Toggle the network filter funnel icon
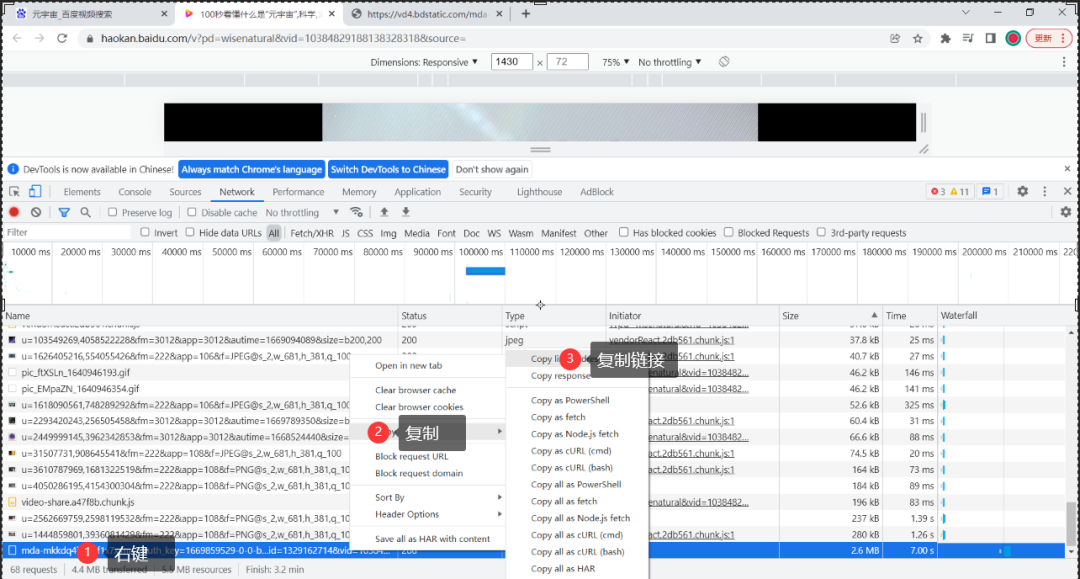The width and height of the screenshot is (1080, 579). (x=64, y=213)
